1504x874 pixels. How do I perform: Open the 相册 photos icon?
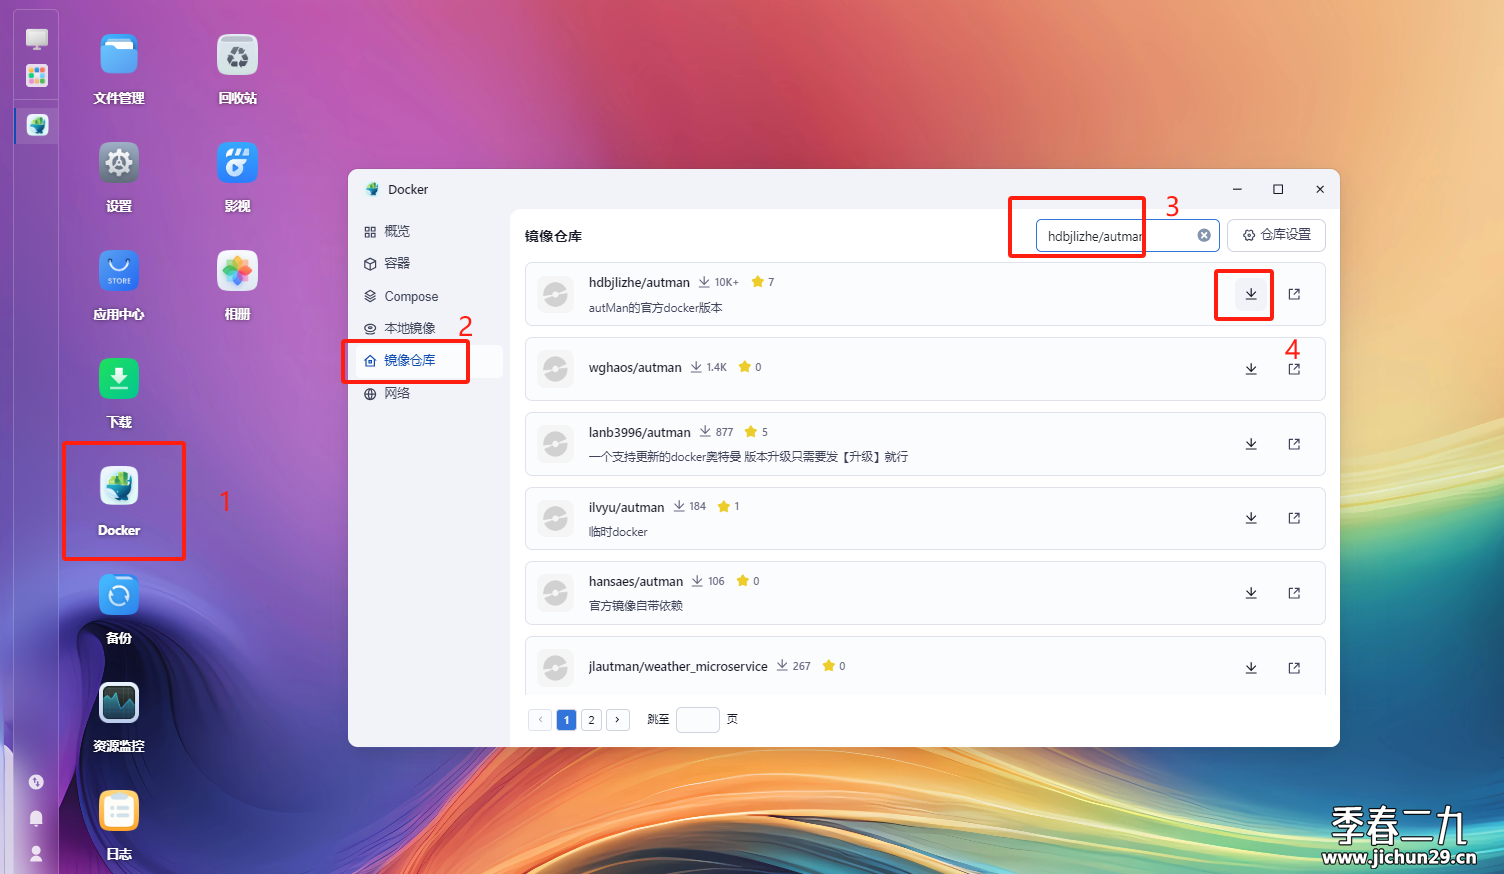[237, 271]
